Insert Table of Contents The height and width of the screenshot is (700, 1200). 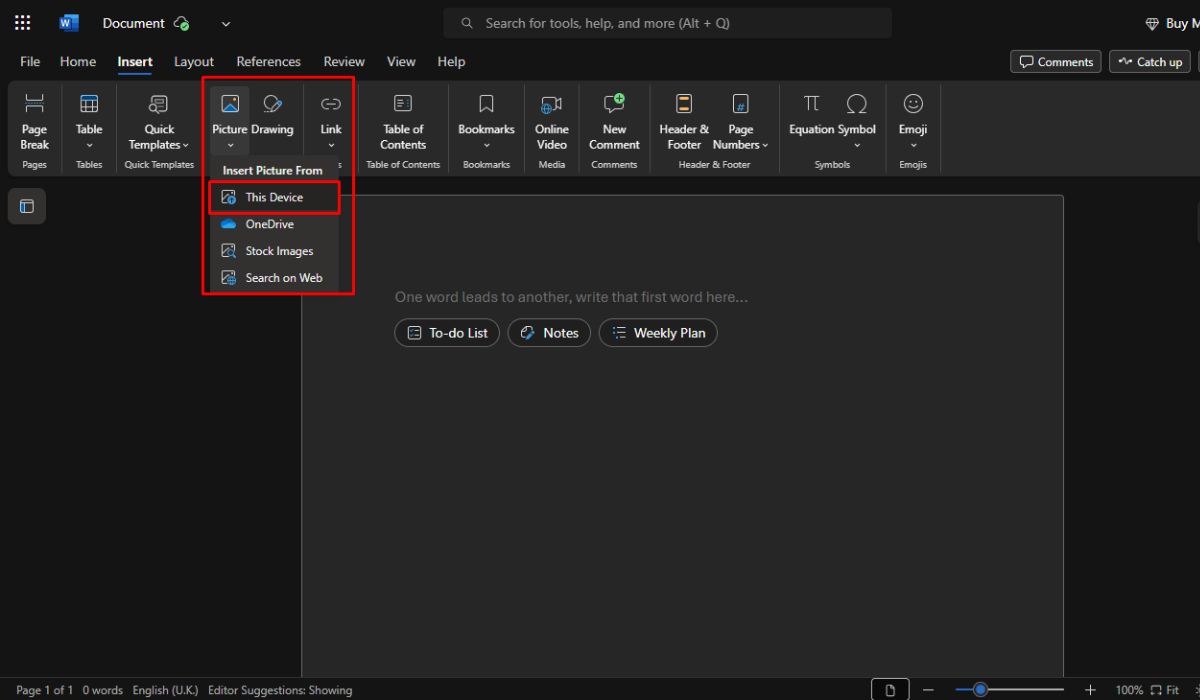(403, 121)
